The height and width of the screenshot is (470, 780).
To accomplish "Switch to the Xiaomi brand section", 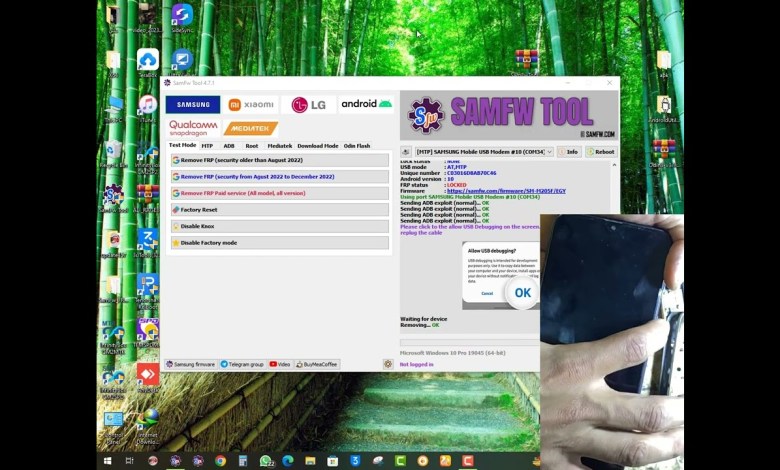I will click(x=249, y=105).
